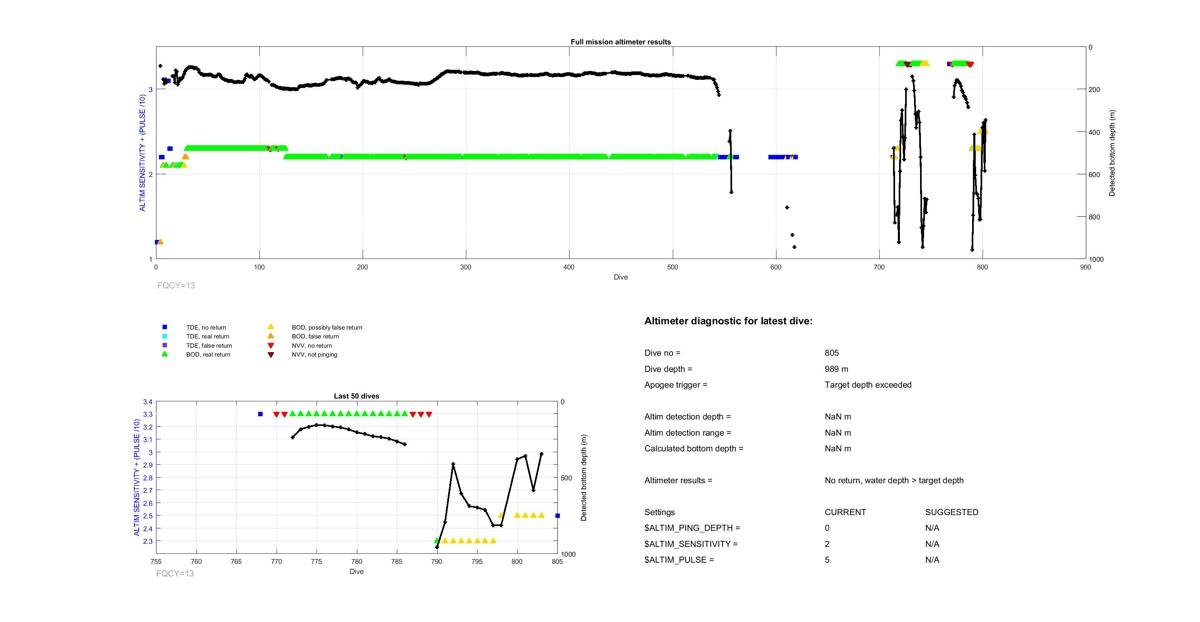1200x622 pixels.
Task: Click the green triangle marker at dive 790 in Last 50 dives
Action: pos(437,541)
